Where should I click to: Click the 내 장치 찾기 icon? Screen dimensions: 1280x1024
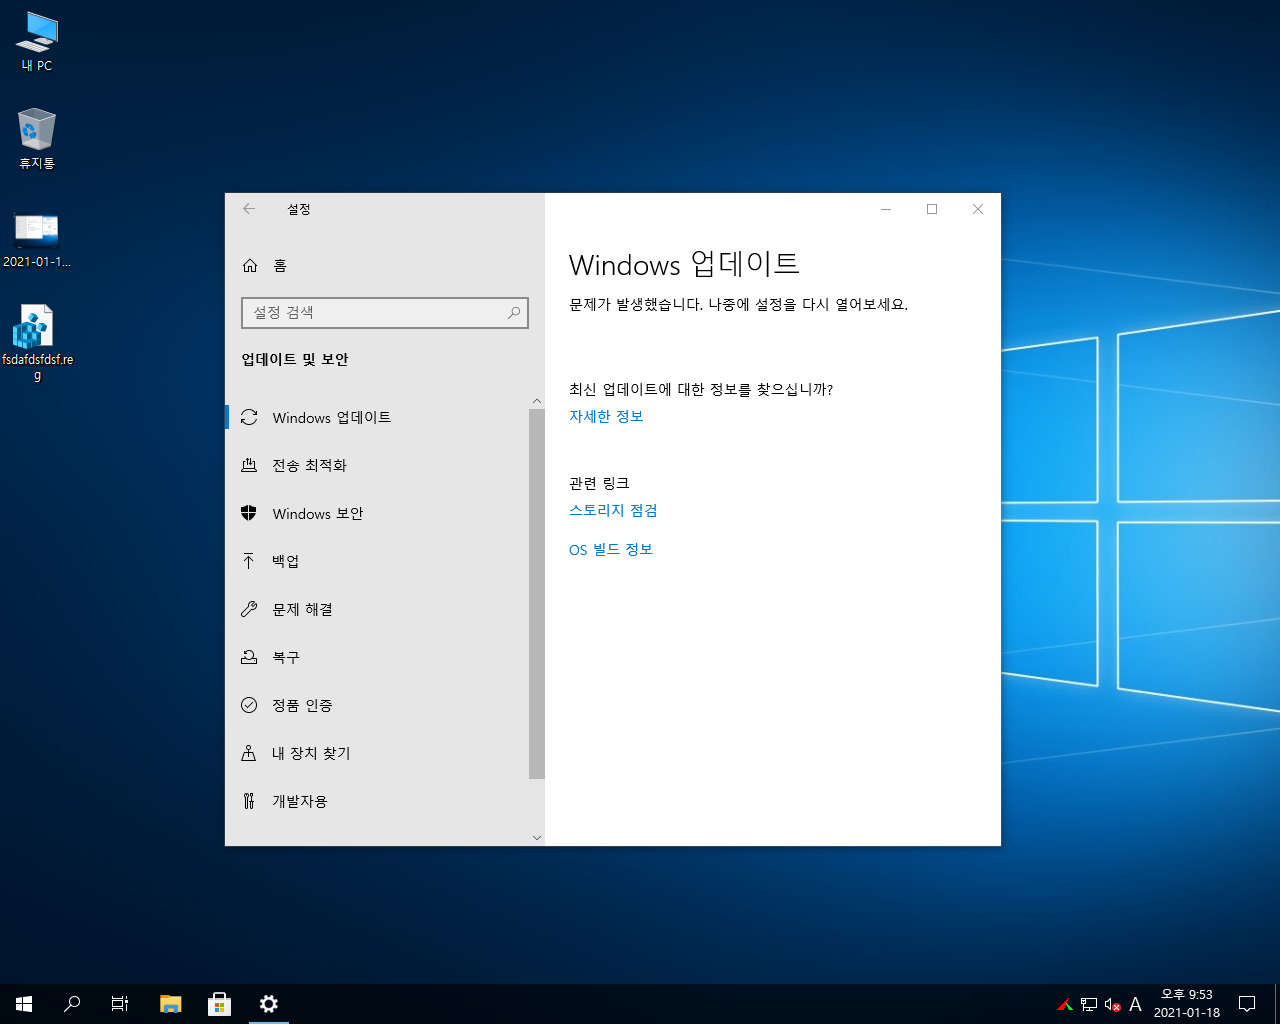[x=249, y=753]
